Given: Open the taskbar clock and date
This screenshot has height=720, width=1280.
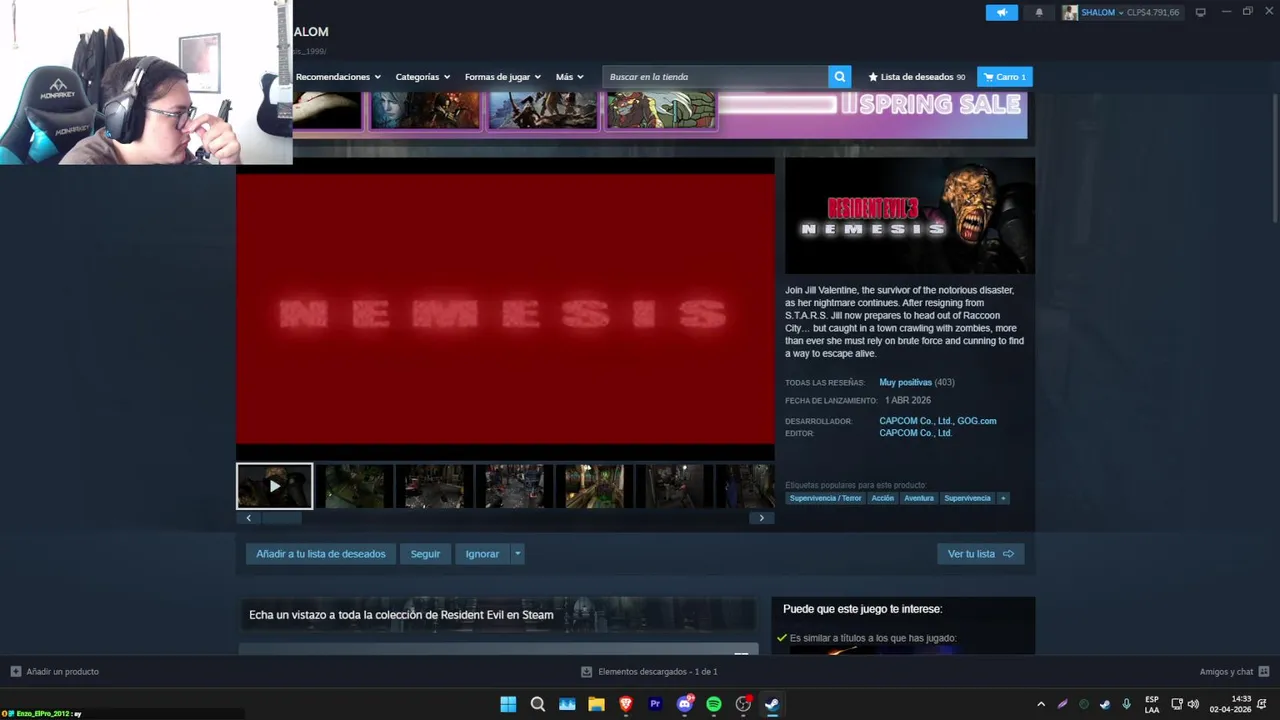Looking at the screenshot, I should [x=1232, y=704].
